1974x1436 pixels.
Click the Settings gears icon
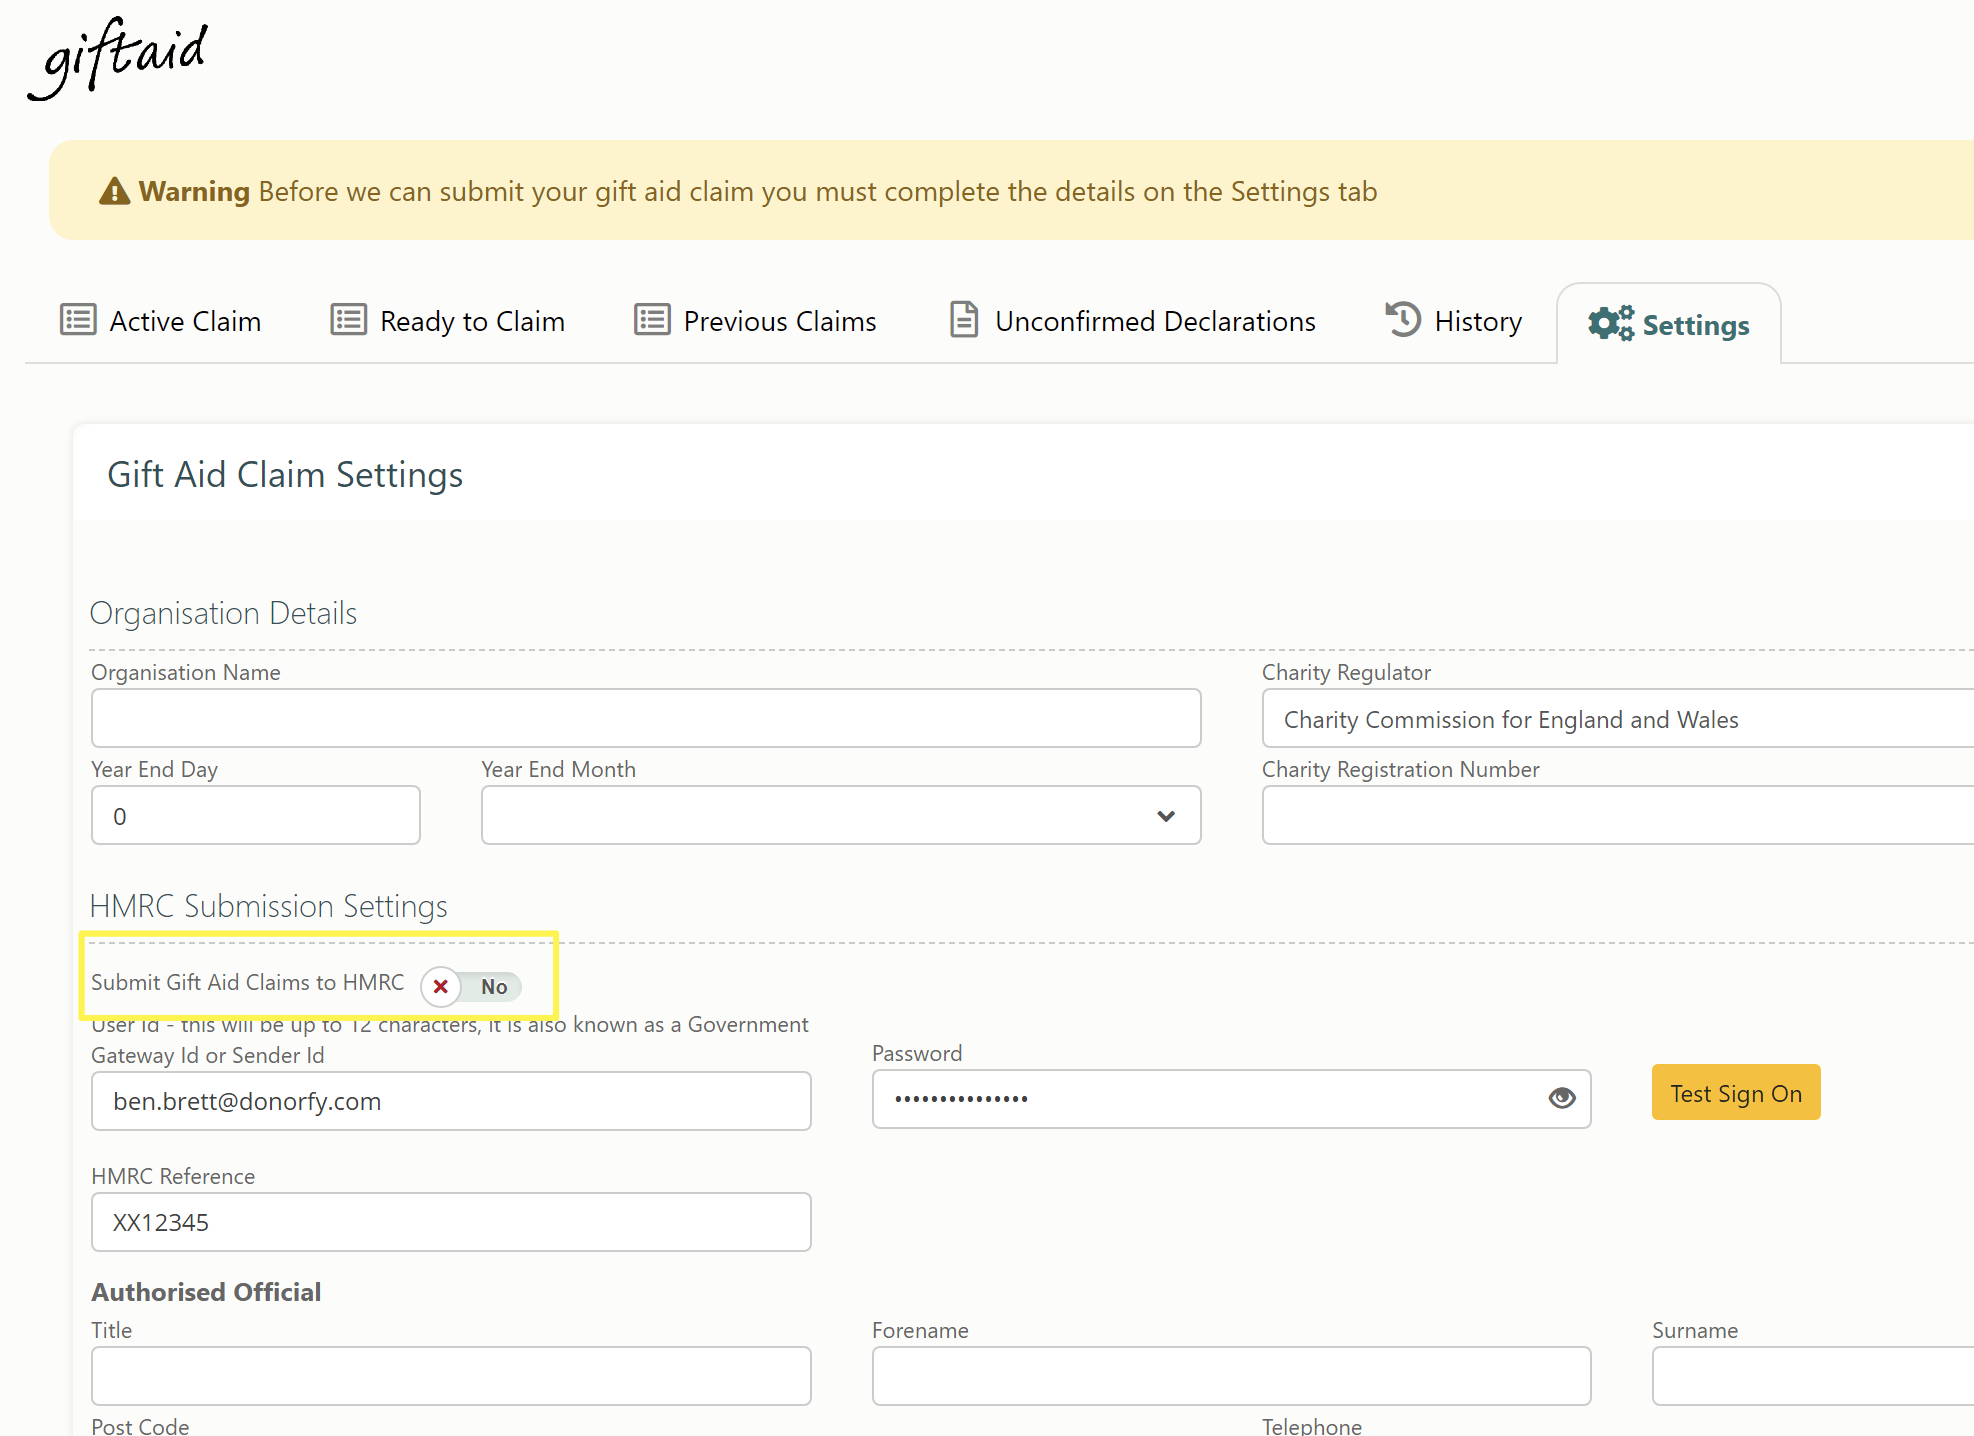pos(1611,323)
